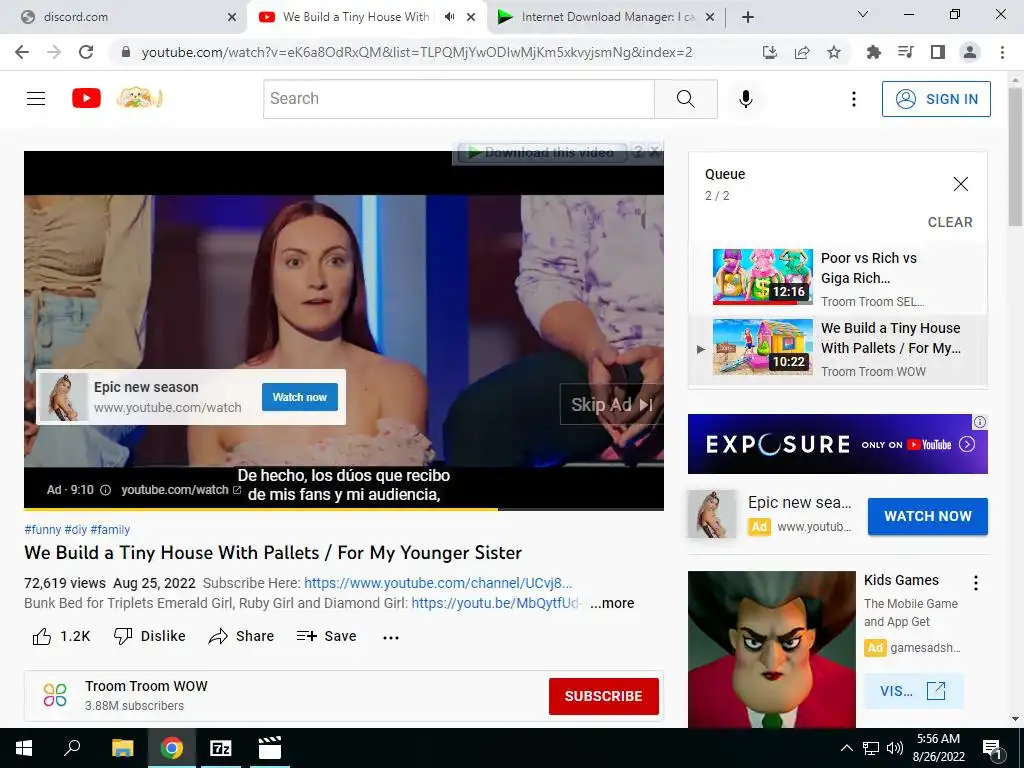
Task: Open the Extensions puzzle icon
Action: 874,52
